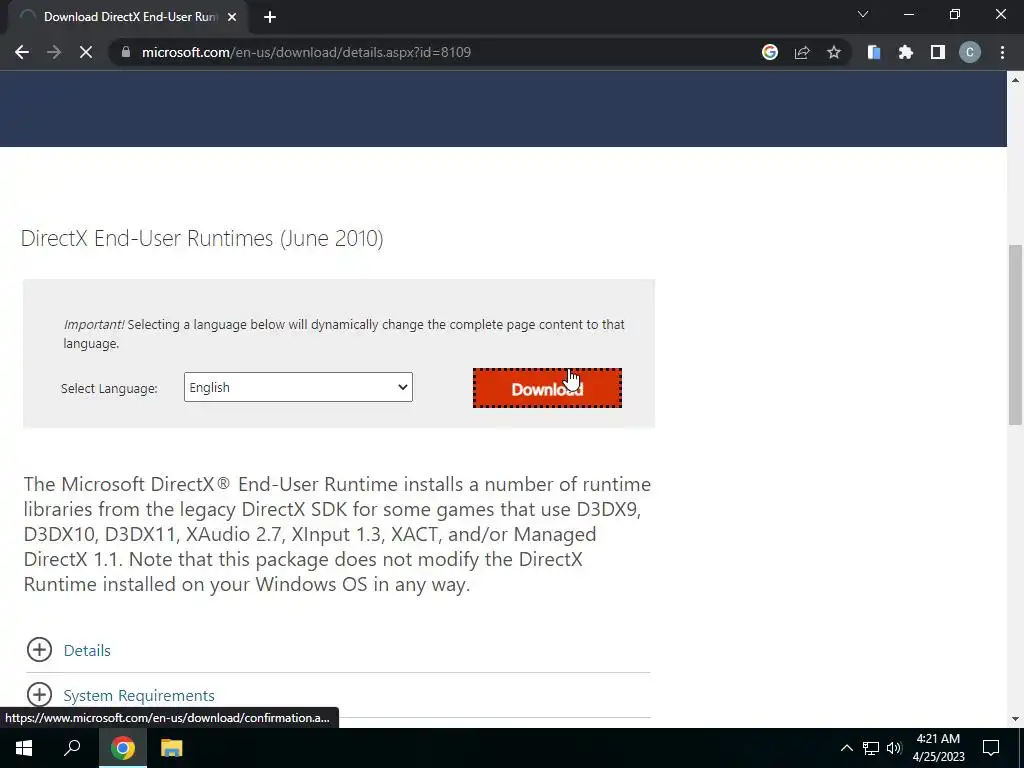Bookmark this page with the star icon

coord(834,52)
